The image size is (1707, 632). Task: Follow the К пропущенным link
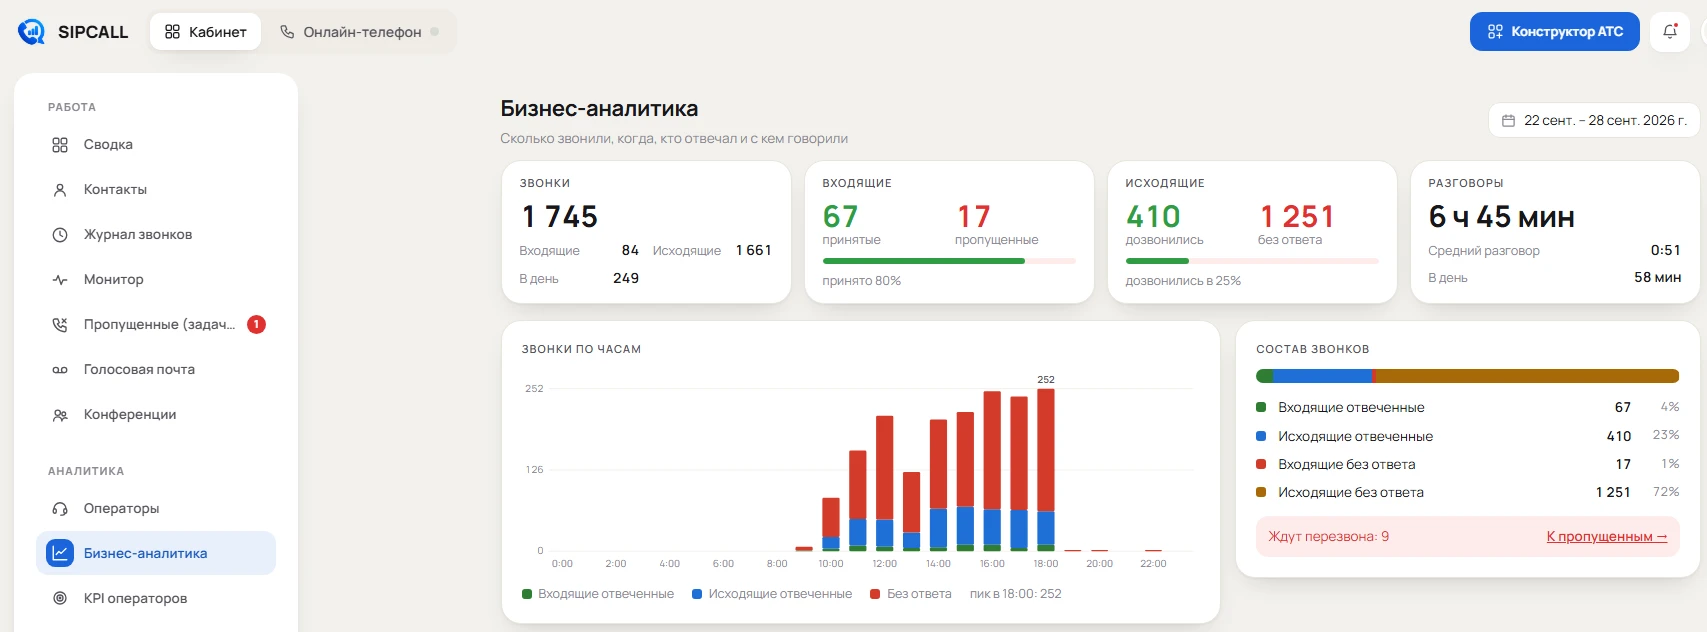pos(1607,537)
